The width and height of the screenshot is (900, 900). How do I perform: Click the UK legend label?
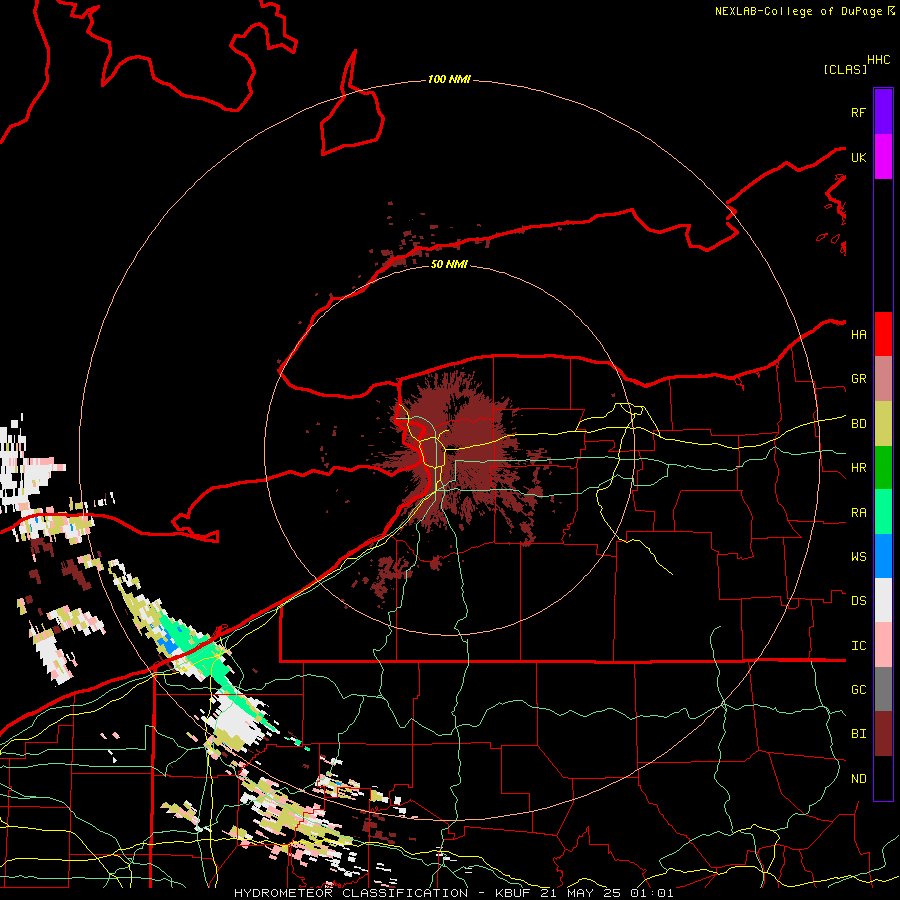coord(858,157)
